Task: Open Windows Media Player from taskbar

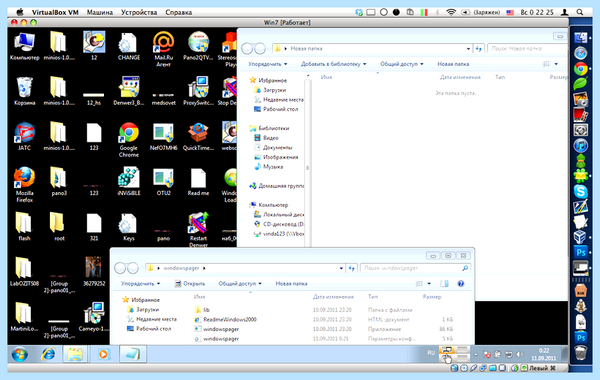Action: click(103, 355)
